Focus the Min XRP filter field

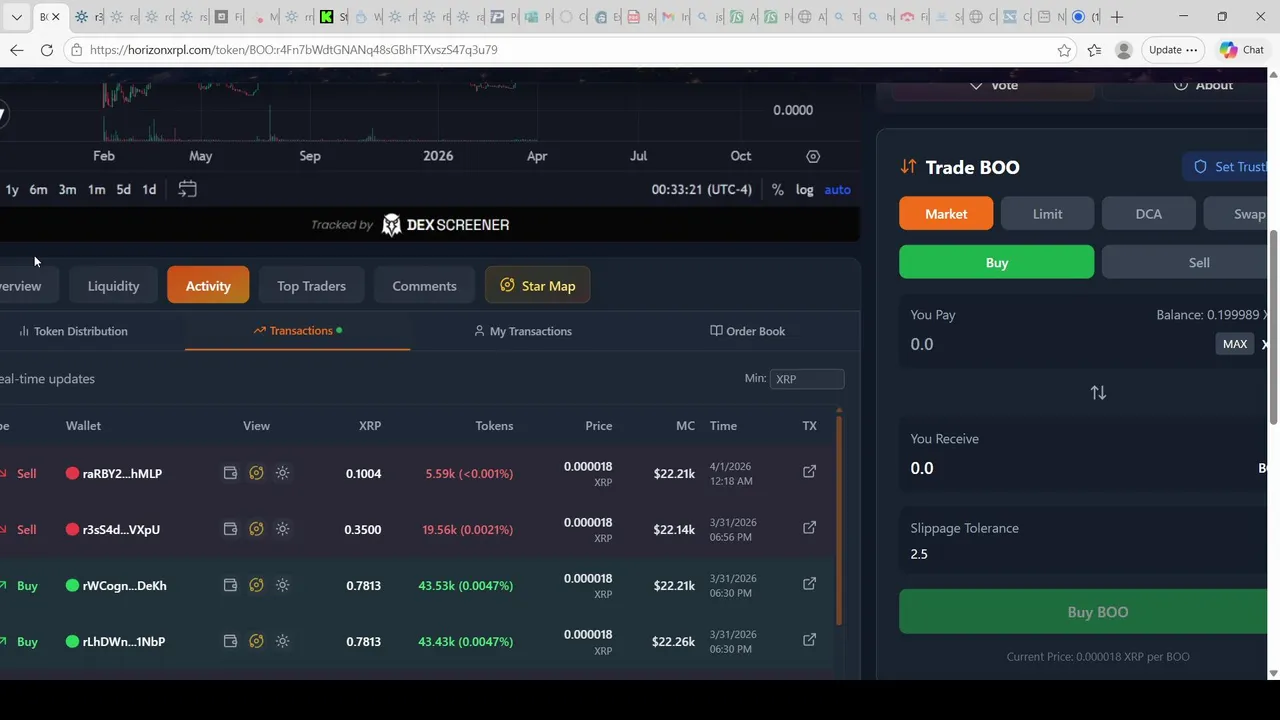[807, 379]
